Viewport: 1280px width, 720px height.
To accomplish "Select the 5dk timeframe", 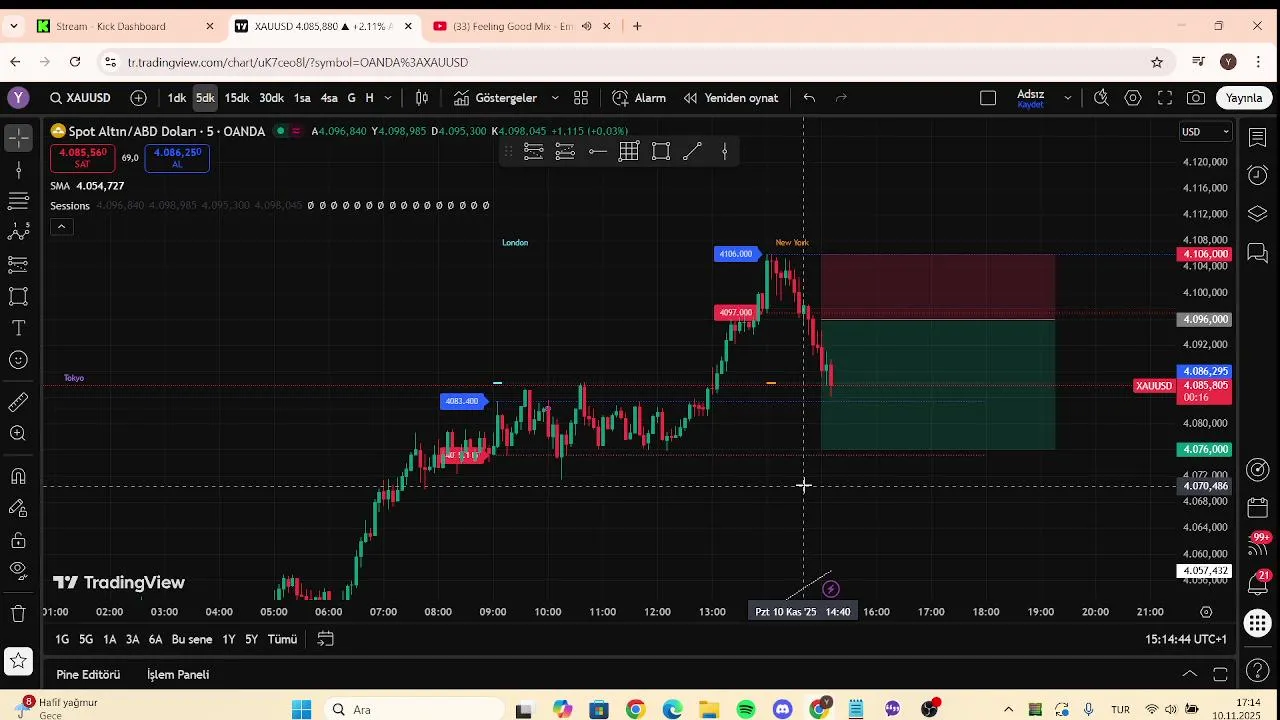I will (205, 98).
